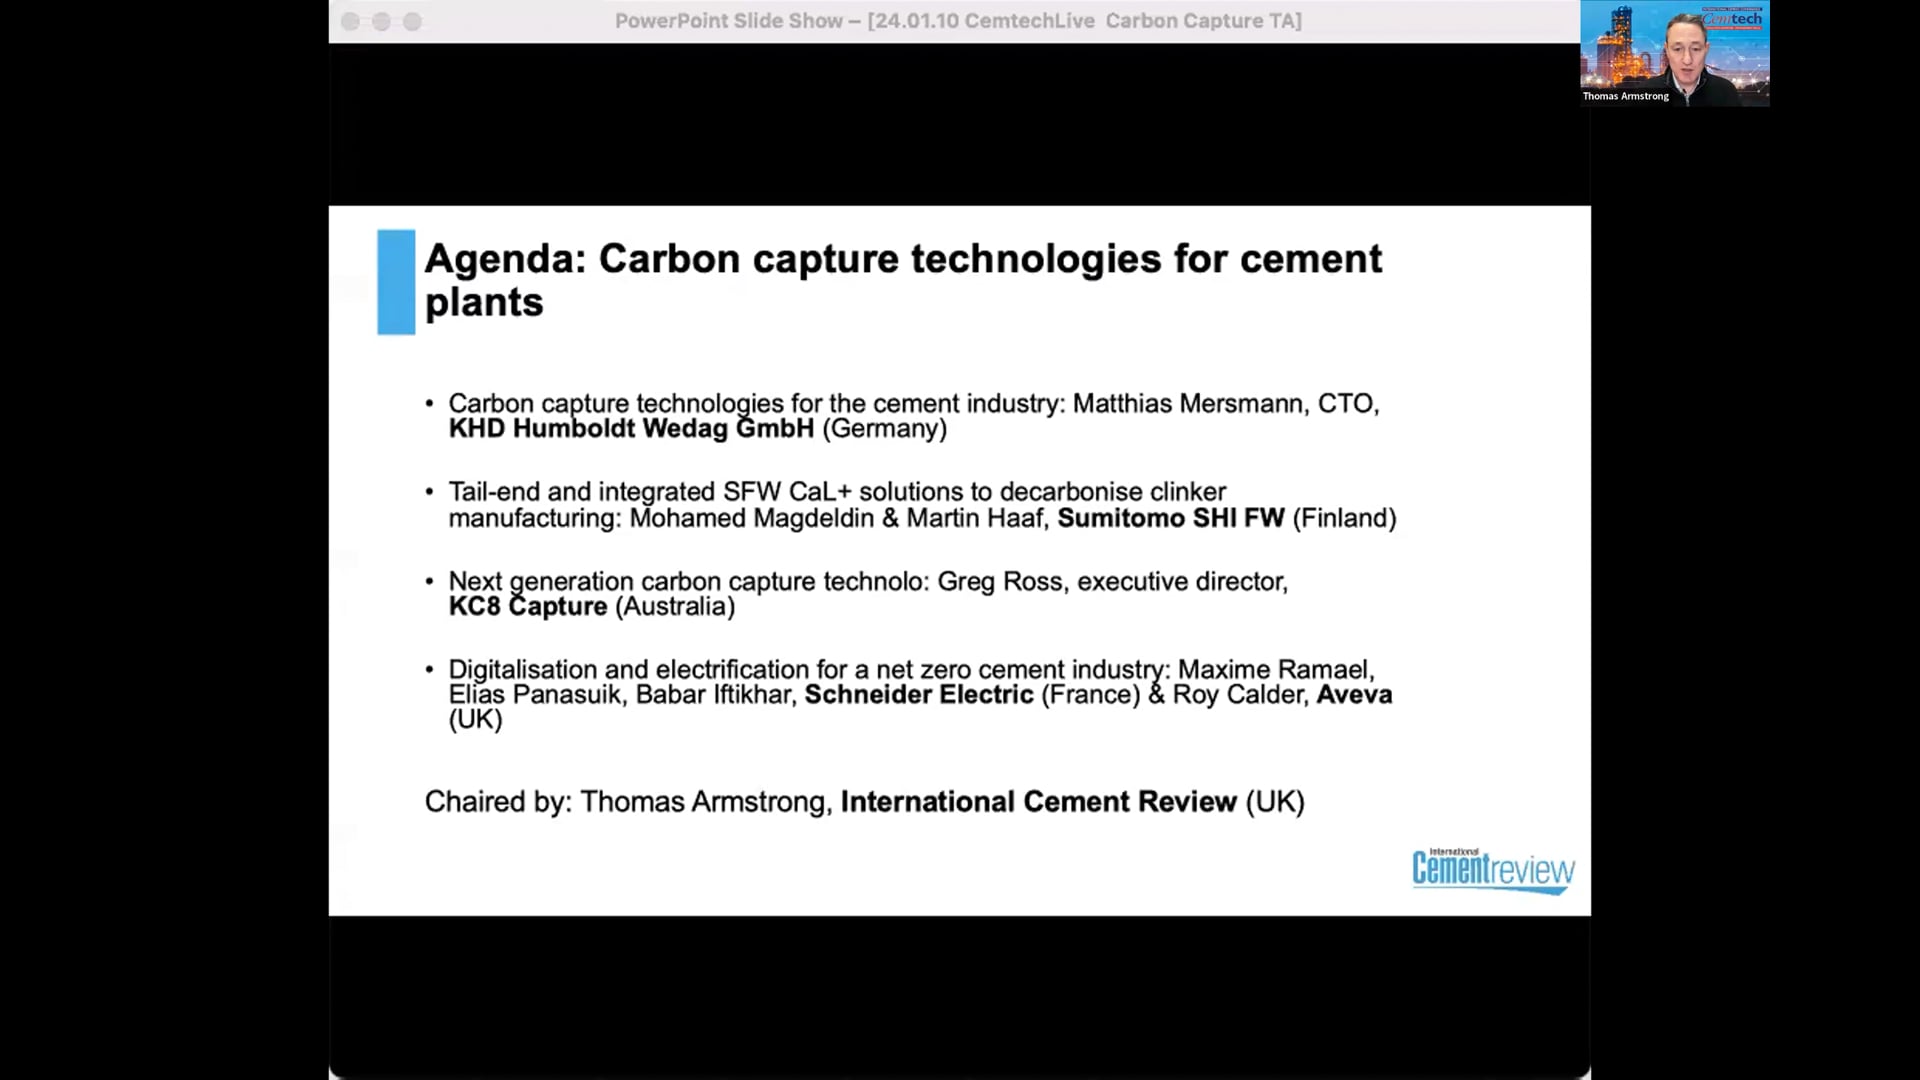Click 'Schneider Electric' bold text
Image resolution: width=1920 pixels, height=1080 pixels.
click(919, 695)
